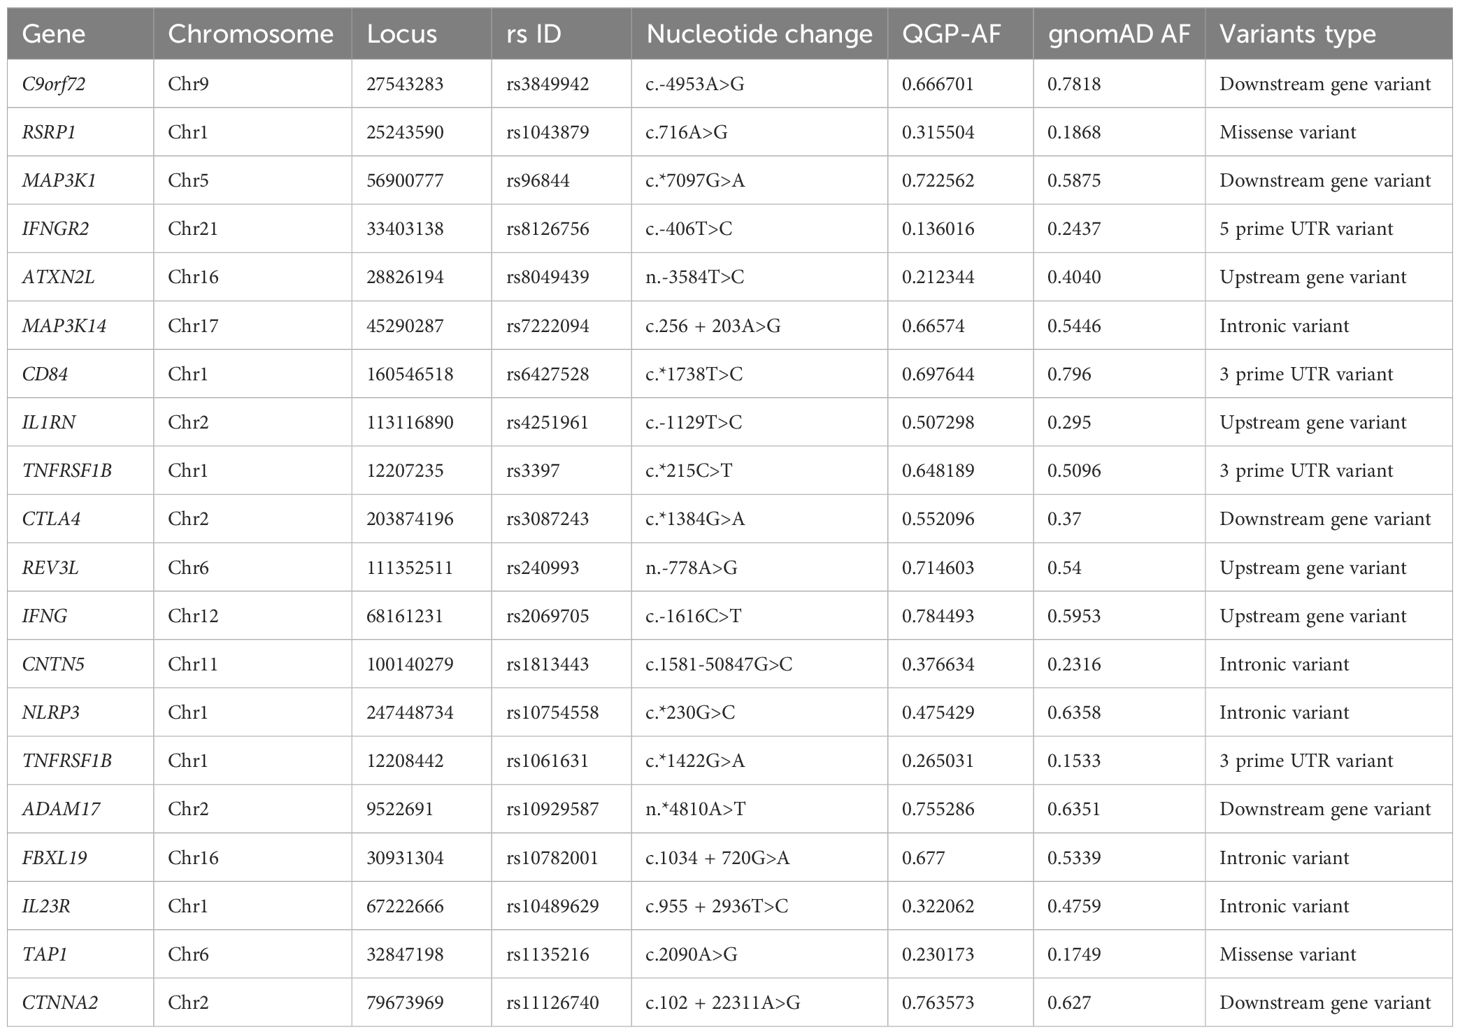Click the Nucleotide change header

759,34
